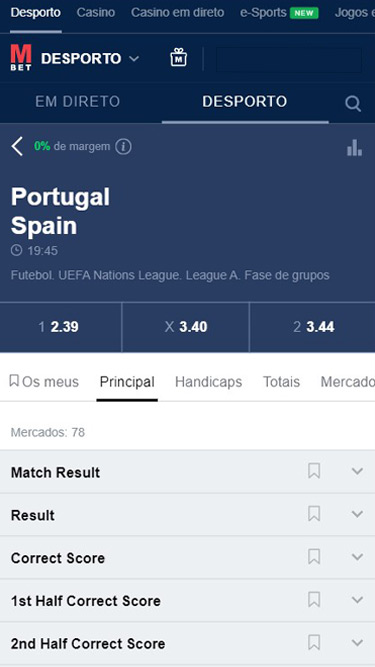Open match statistics bar chart icon

pyautogui.click(x=354, y=148)
